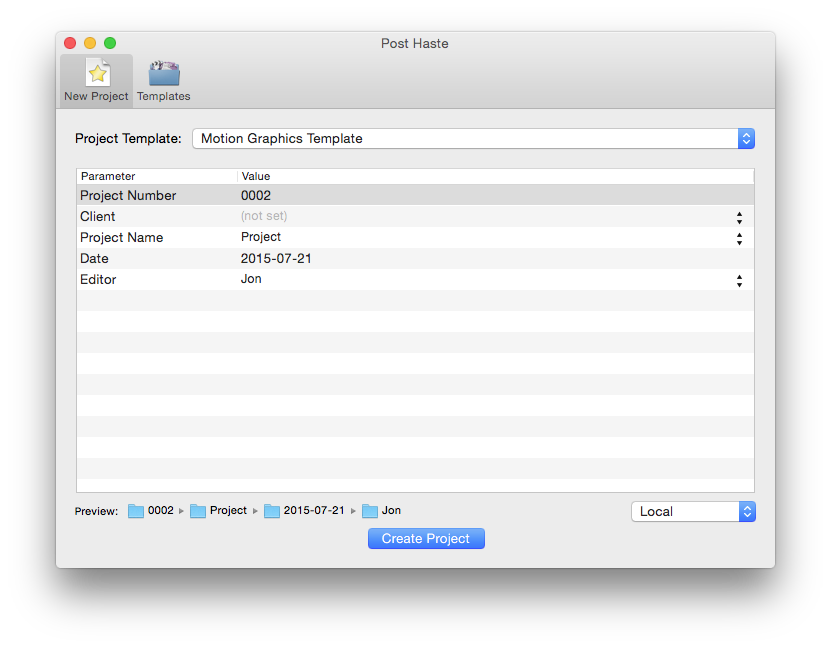Click the New Project star icon
The width and height of the screenshot is (831, 648).
[x=96, y=73]
